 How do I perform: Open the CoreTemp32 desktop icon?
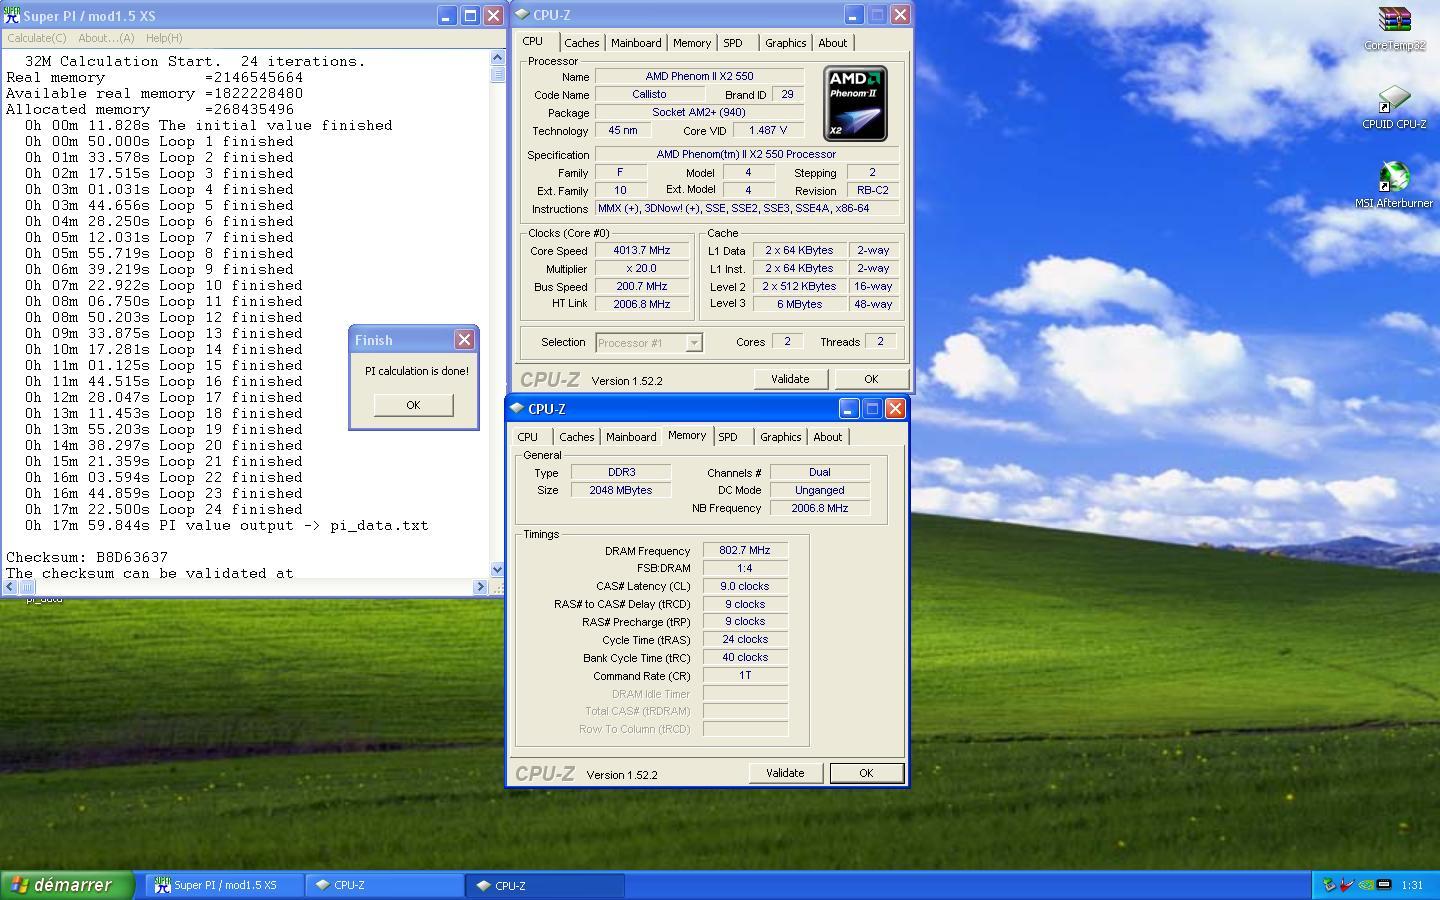pyautogui.click(x=1394, y=28)
